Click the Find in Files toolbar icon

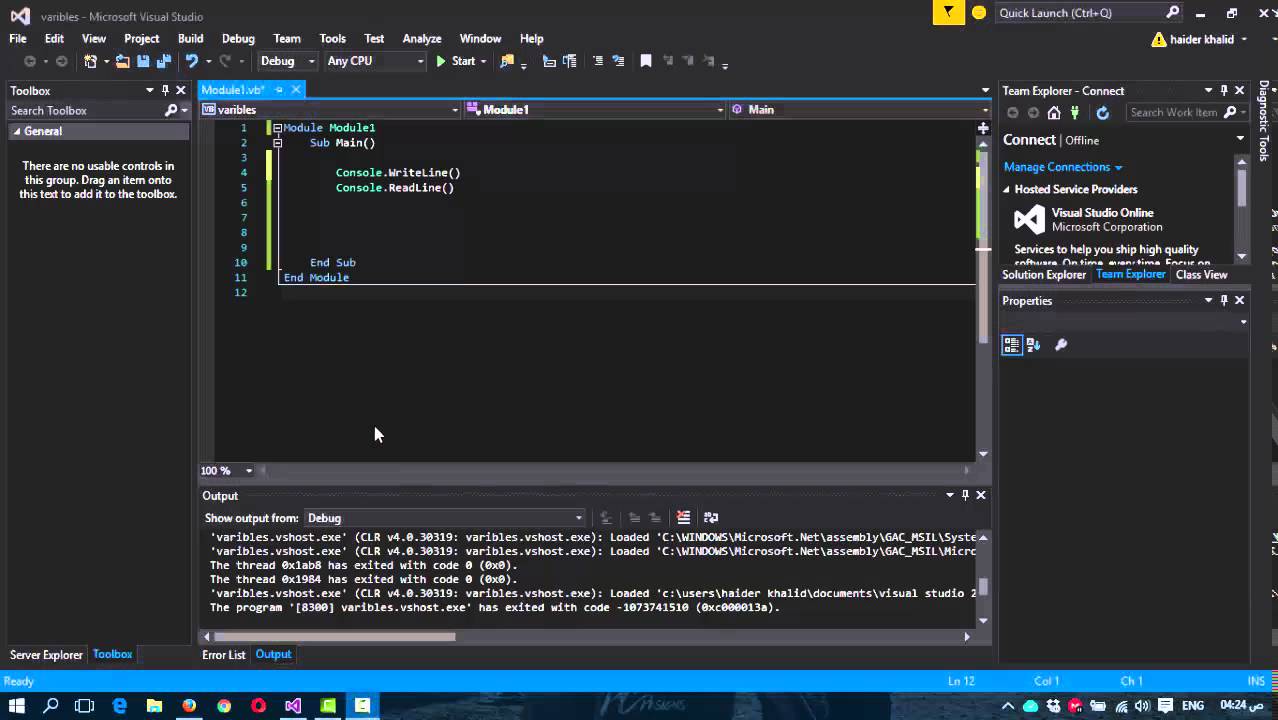coord(507,61)
